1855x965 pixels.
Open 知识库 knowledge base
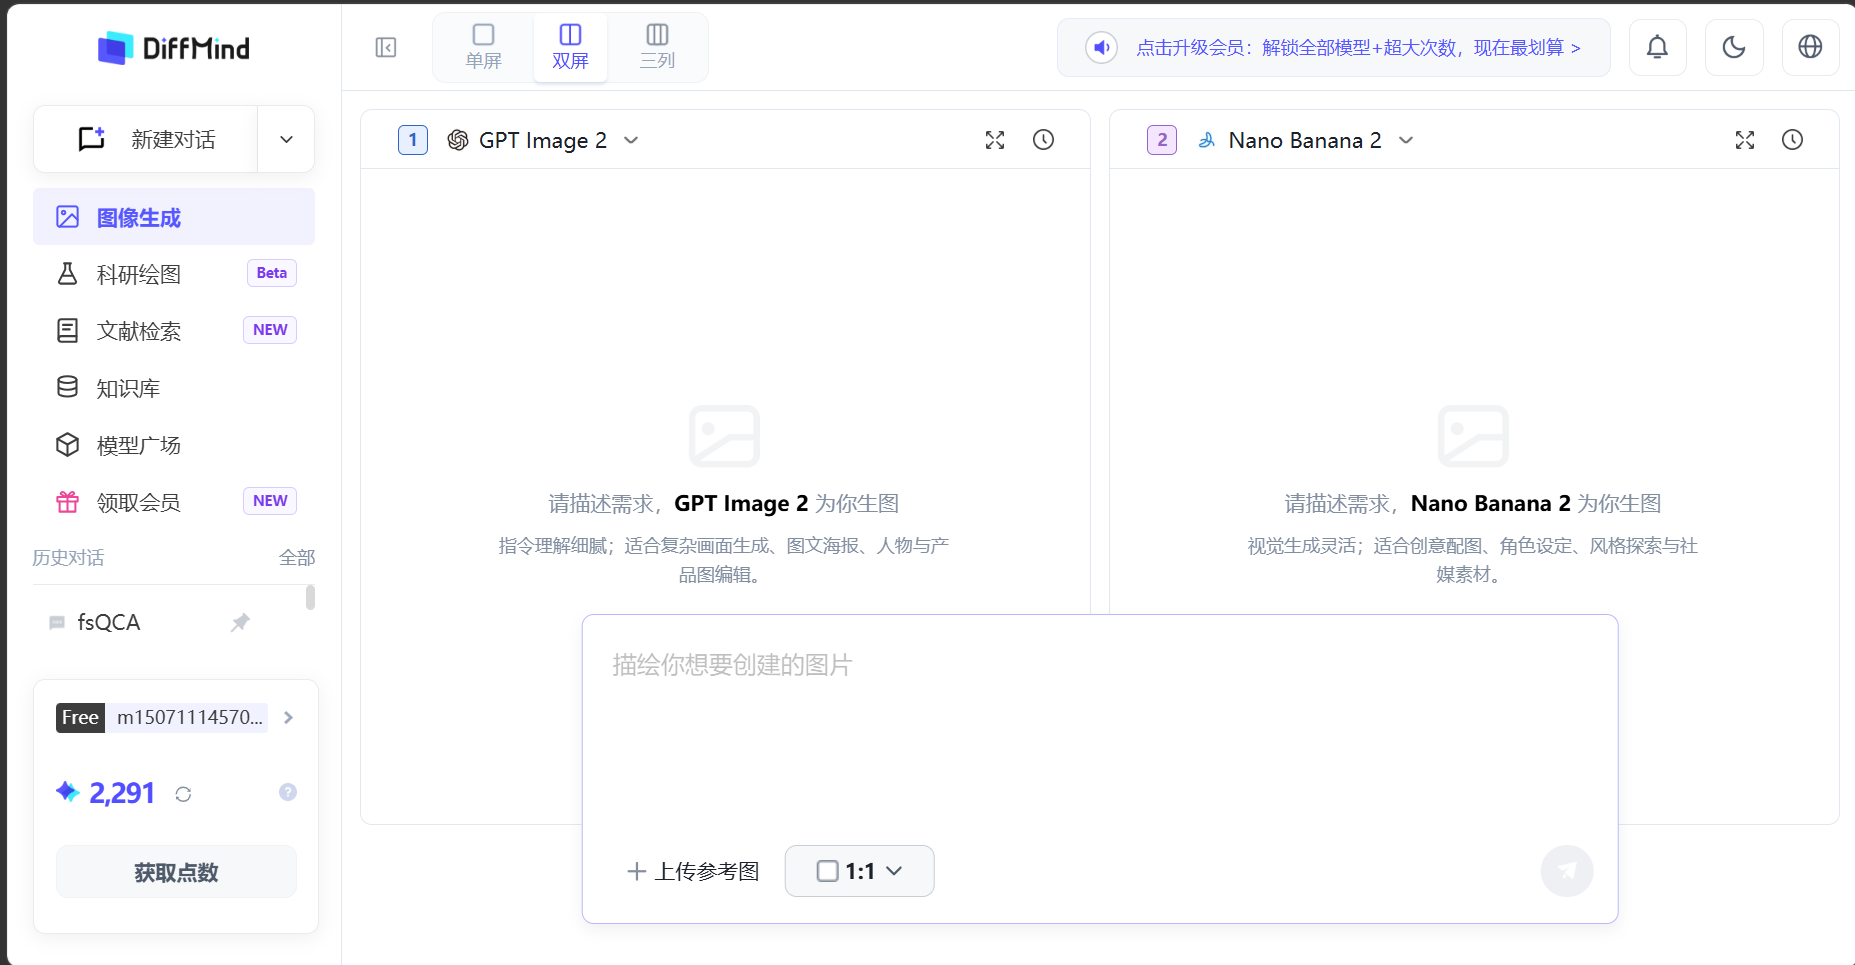tap(174, 388)
